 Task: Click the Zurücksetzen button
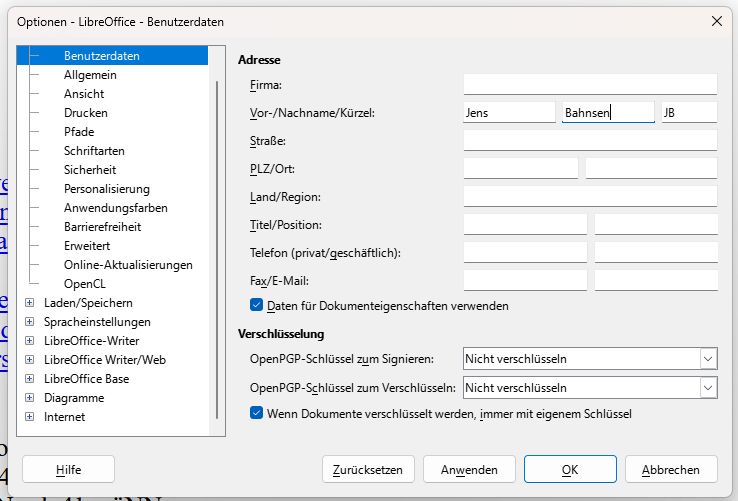(368, 469)
